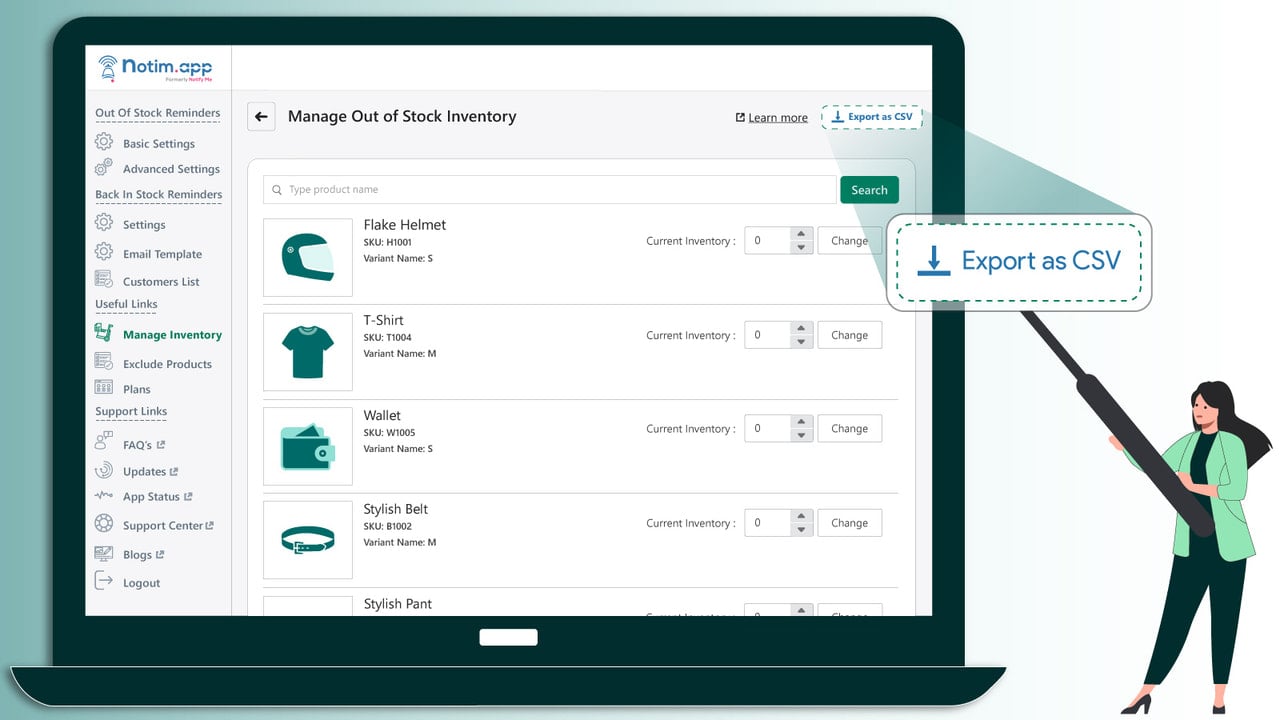Click the gear icon beside Settings
The image size is (1280, 720).
104,223
